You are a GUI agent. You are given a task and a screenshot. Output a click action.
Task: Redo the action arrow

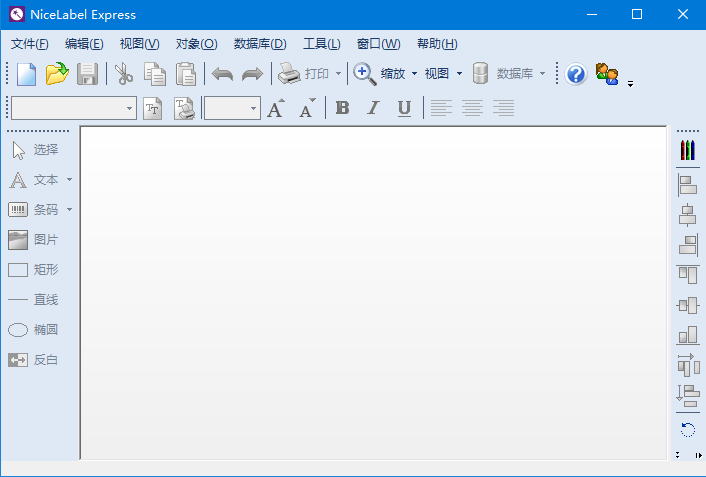252,74
